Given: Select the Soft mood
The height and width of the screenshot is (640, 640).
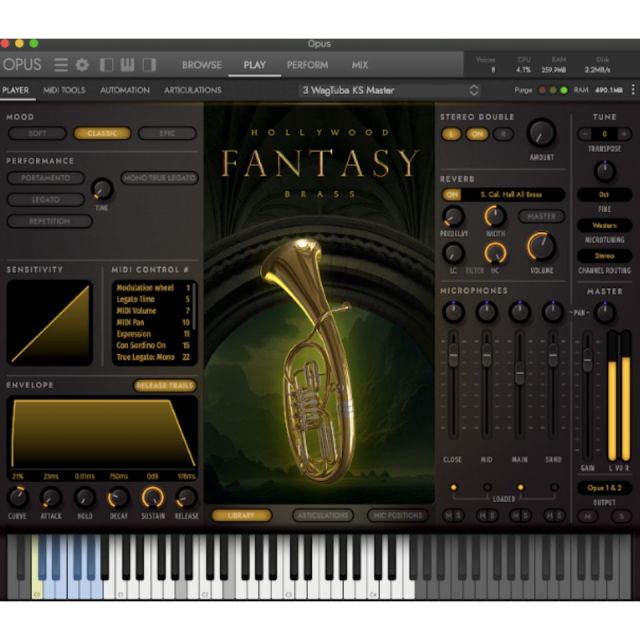Looking at the screenshot, I should (x=37, y=133).
